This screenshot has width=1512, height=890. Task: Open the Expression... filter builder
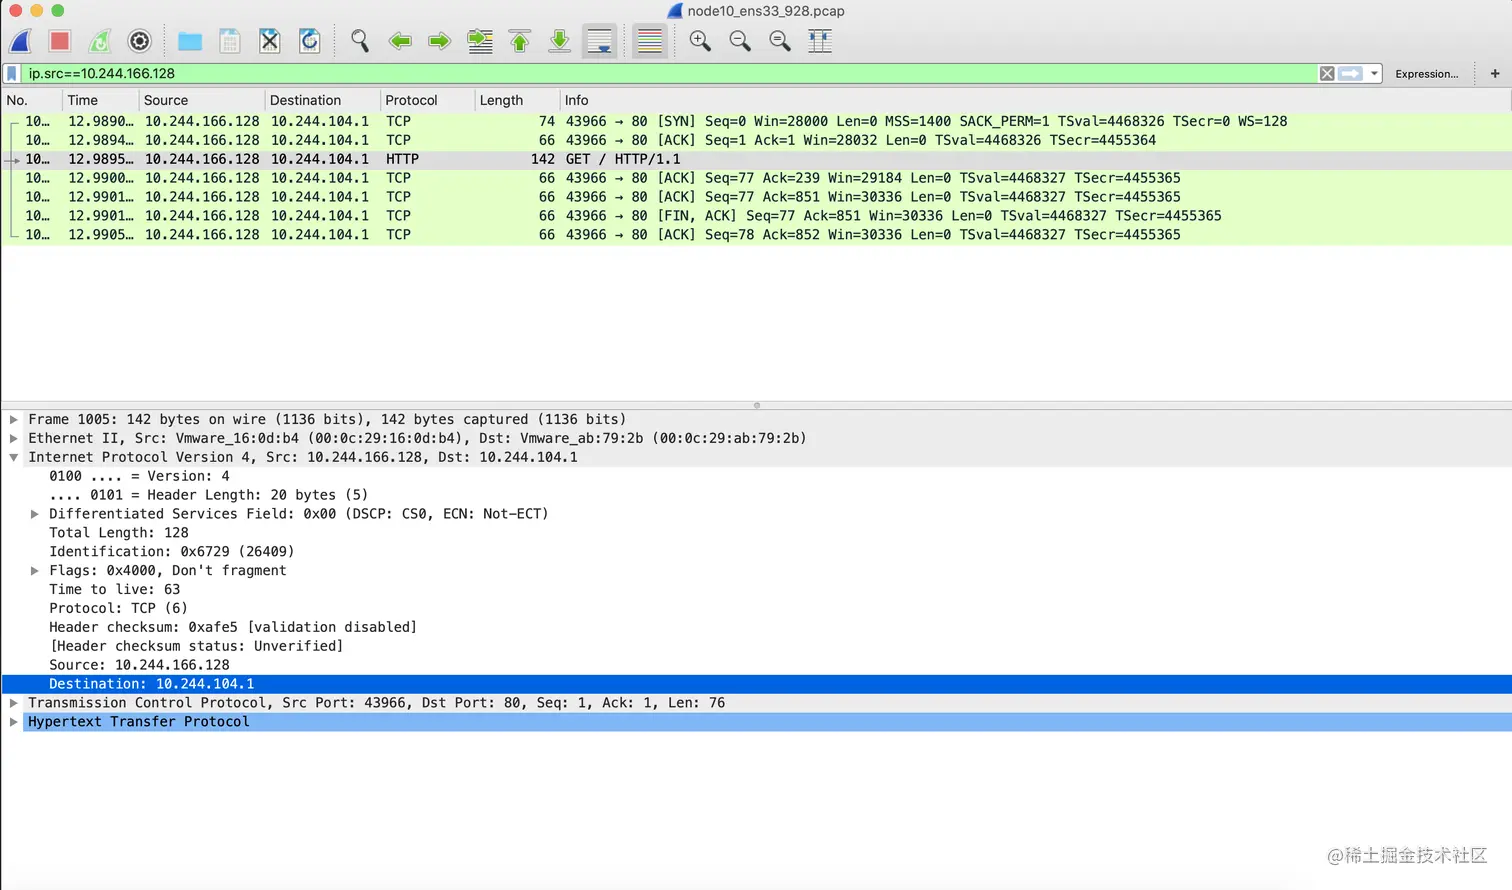tap(1427, 74)
